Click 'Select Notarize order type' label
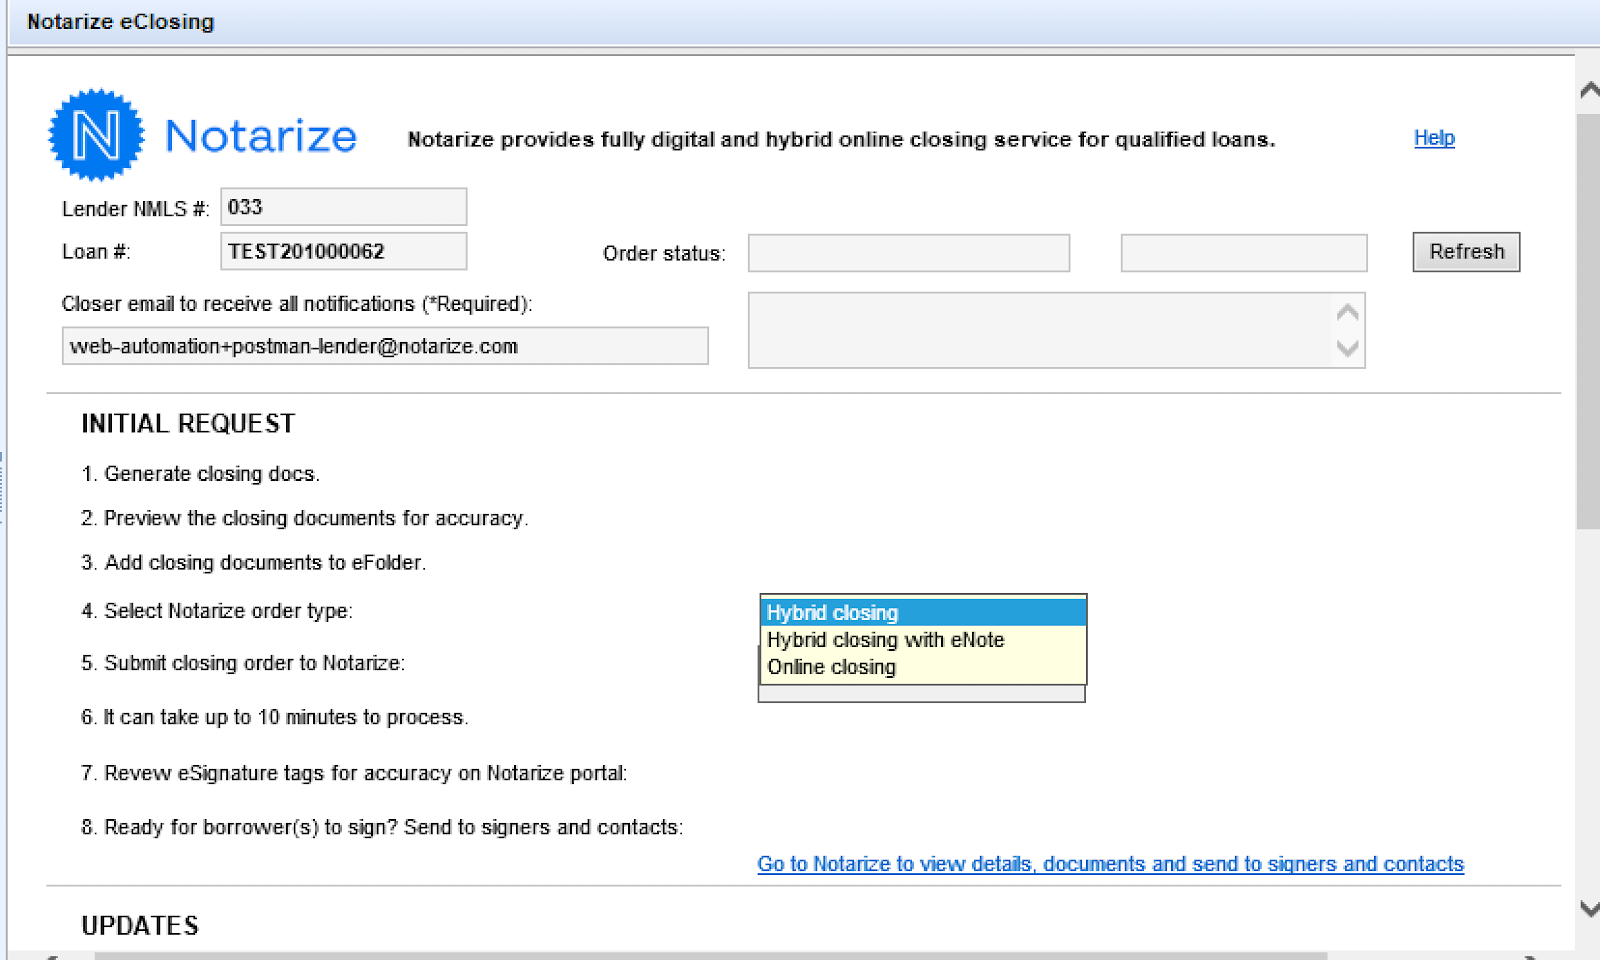Screen dimensions: 1600x960 click(x=217, y=611)
